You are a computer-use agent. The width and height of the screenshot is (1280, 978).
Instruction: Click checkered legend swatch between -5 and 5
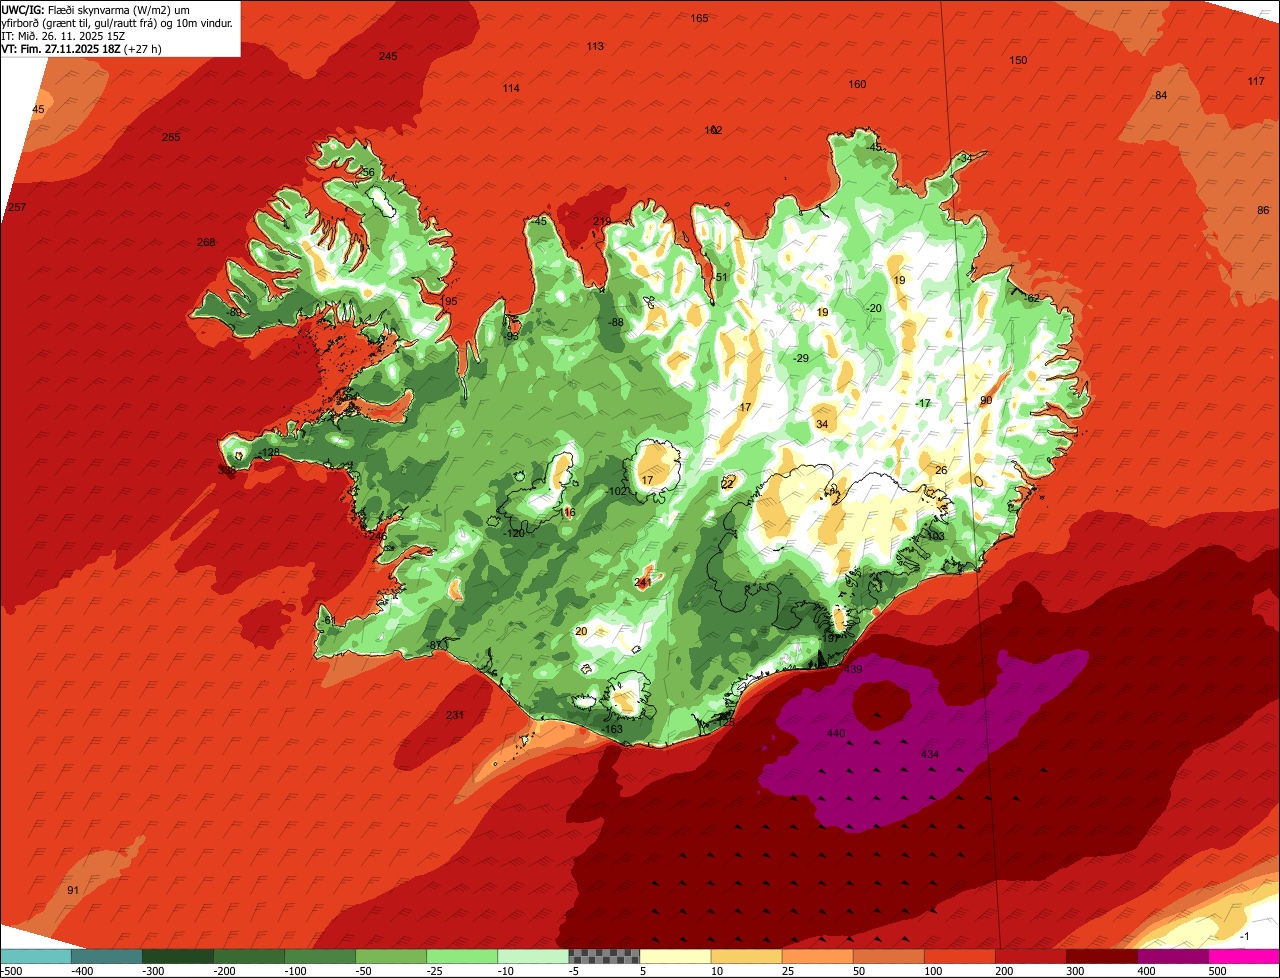coord(604,956)
